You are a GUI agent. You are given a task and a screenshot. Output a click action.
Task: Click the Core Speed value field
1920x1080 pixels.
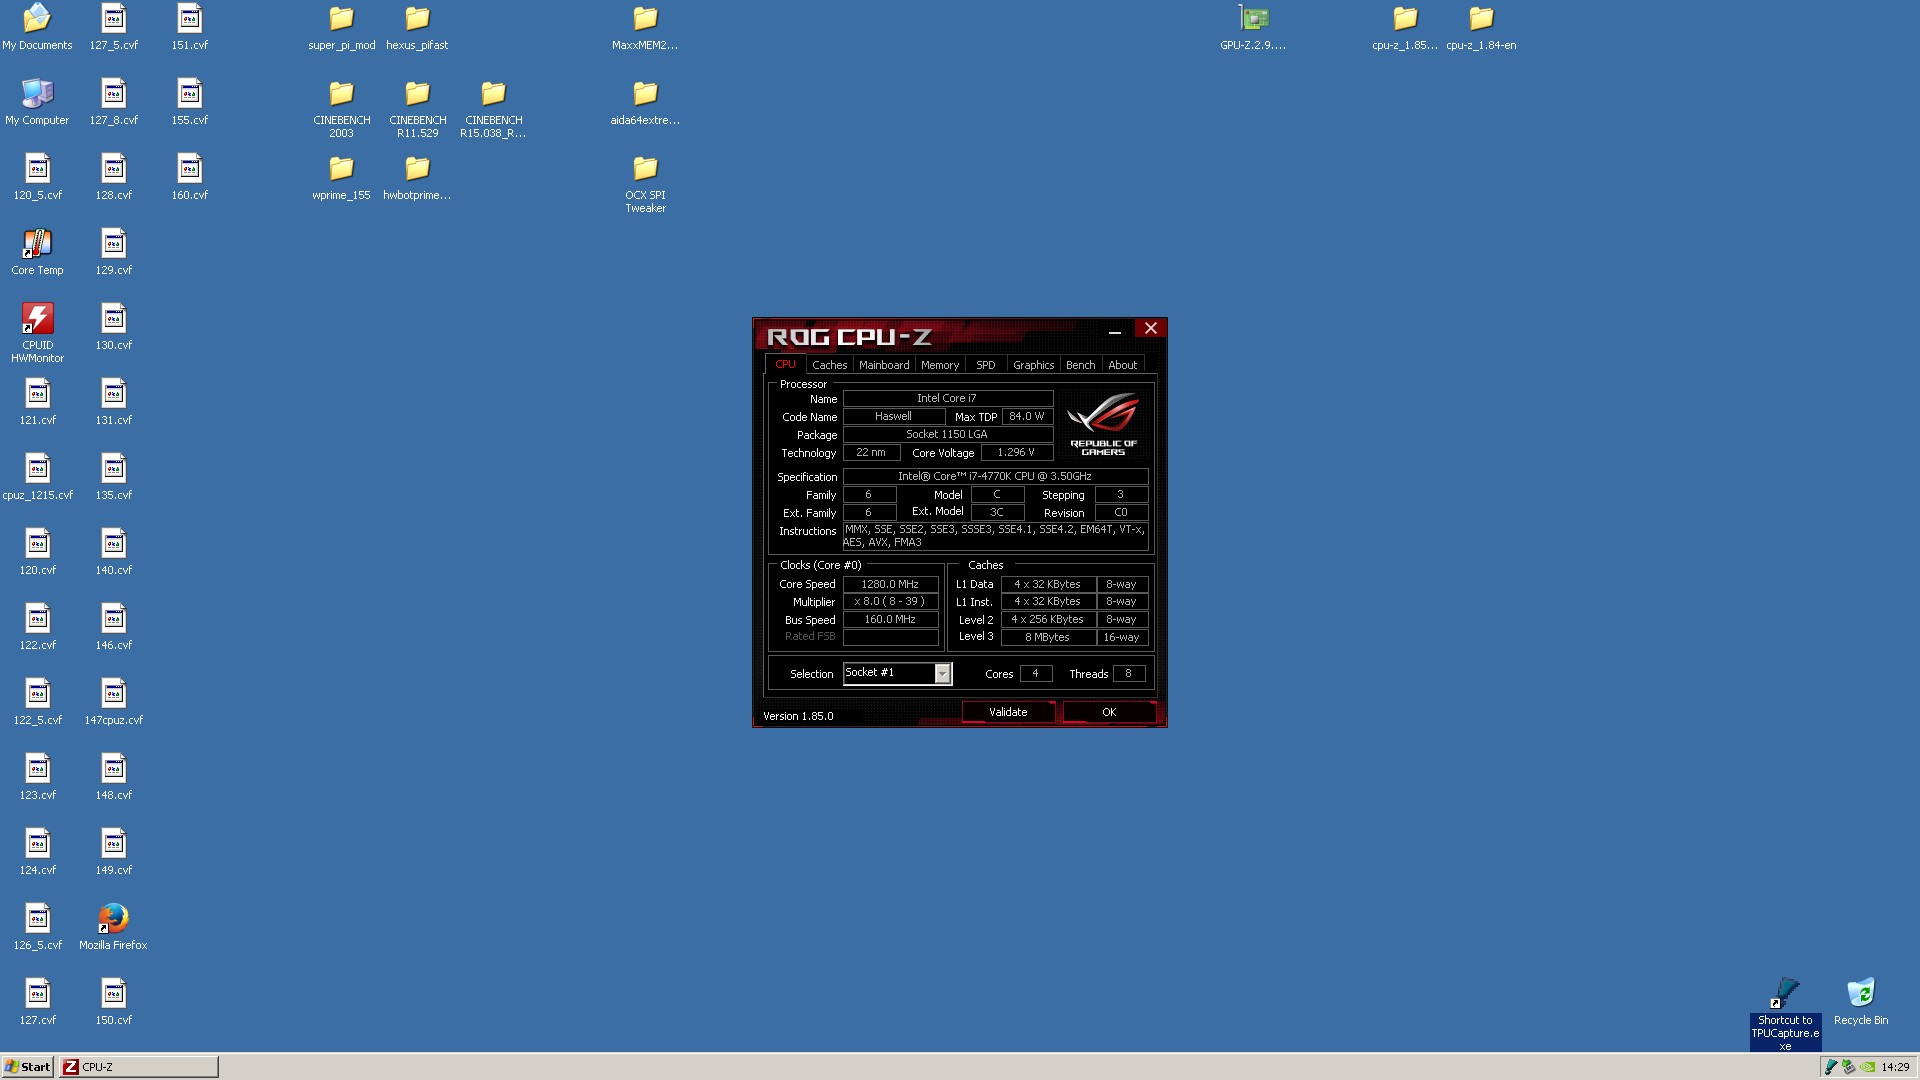pos(890,584)
